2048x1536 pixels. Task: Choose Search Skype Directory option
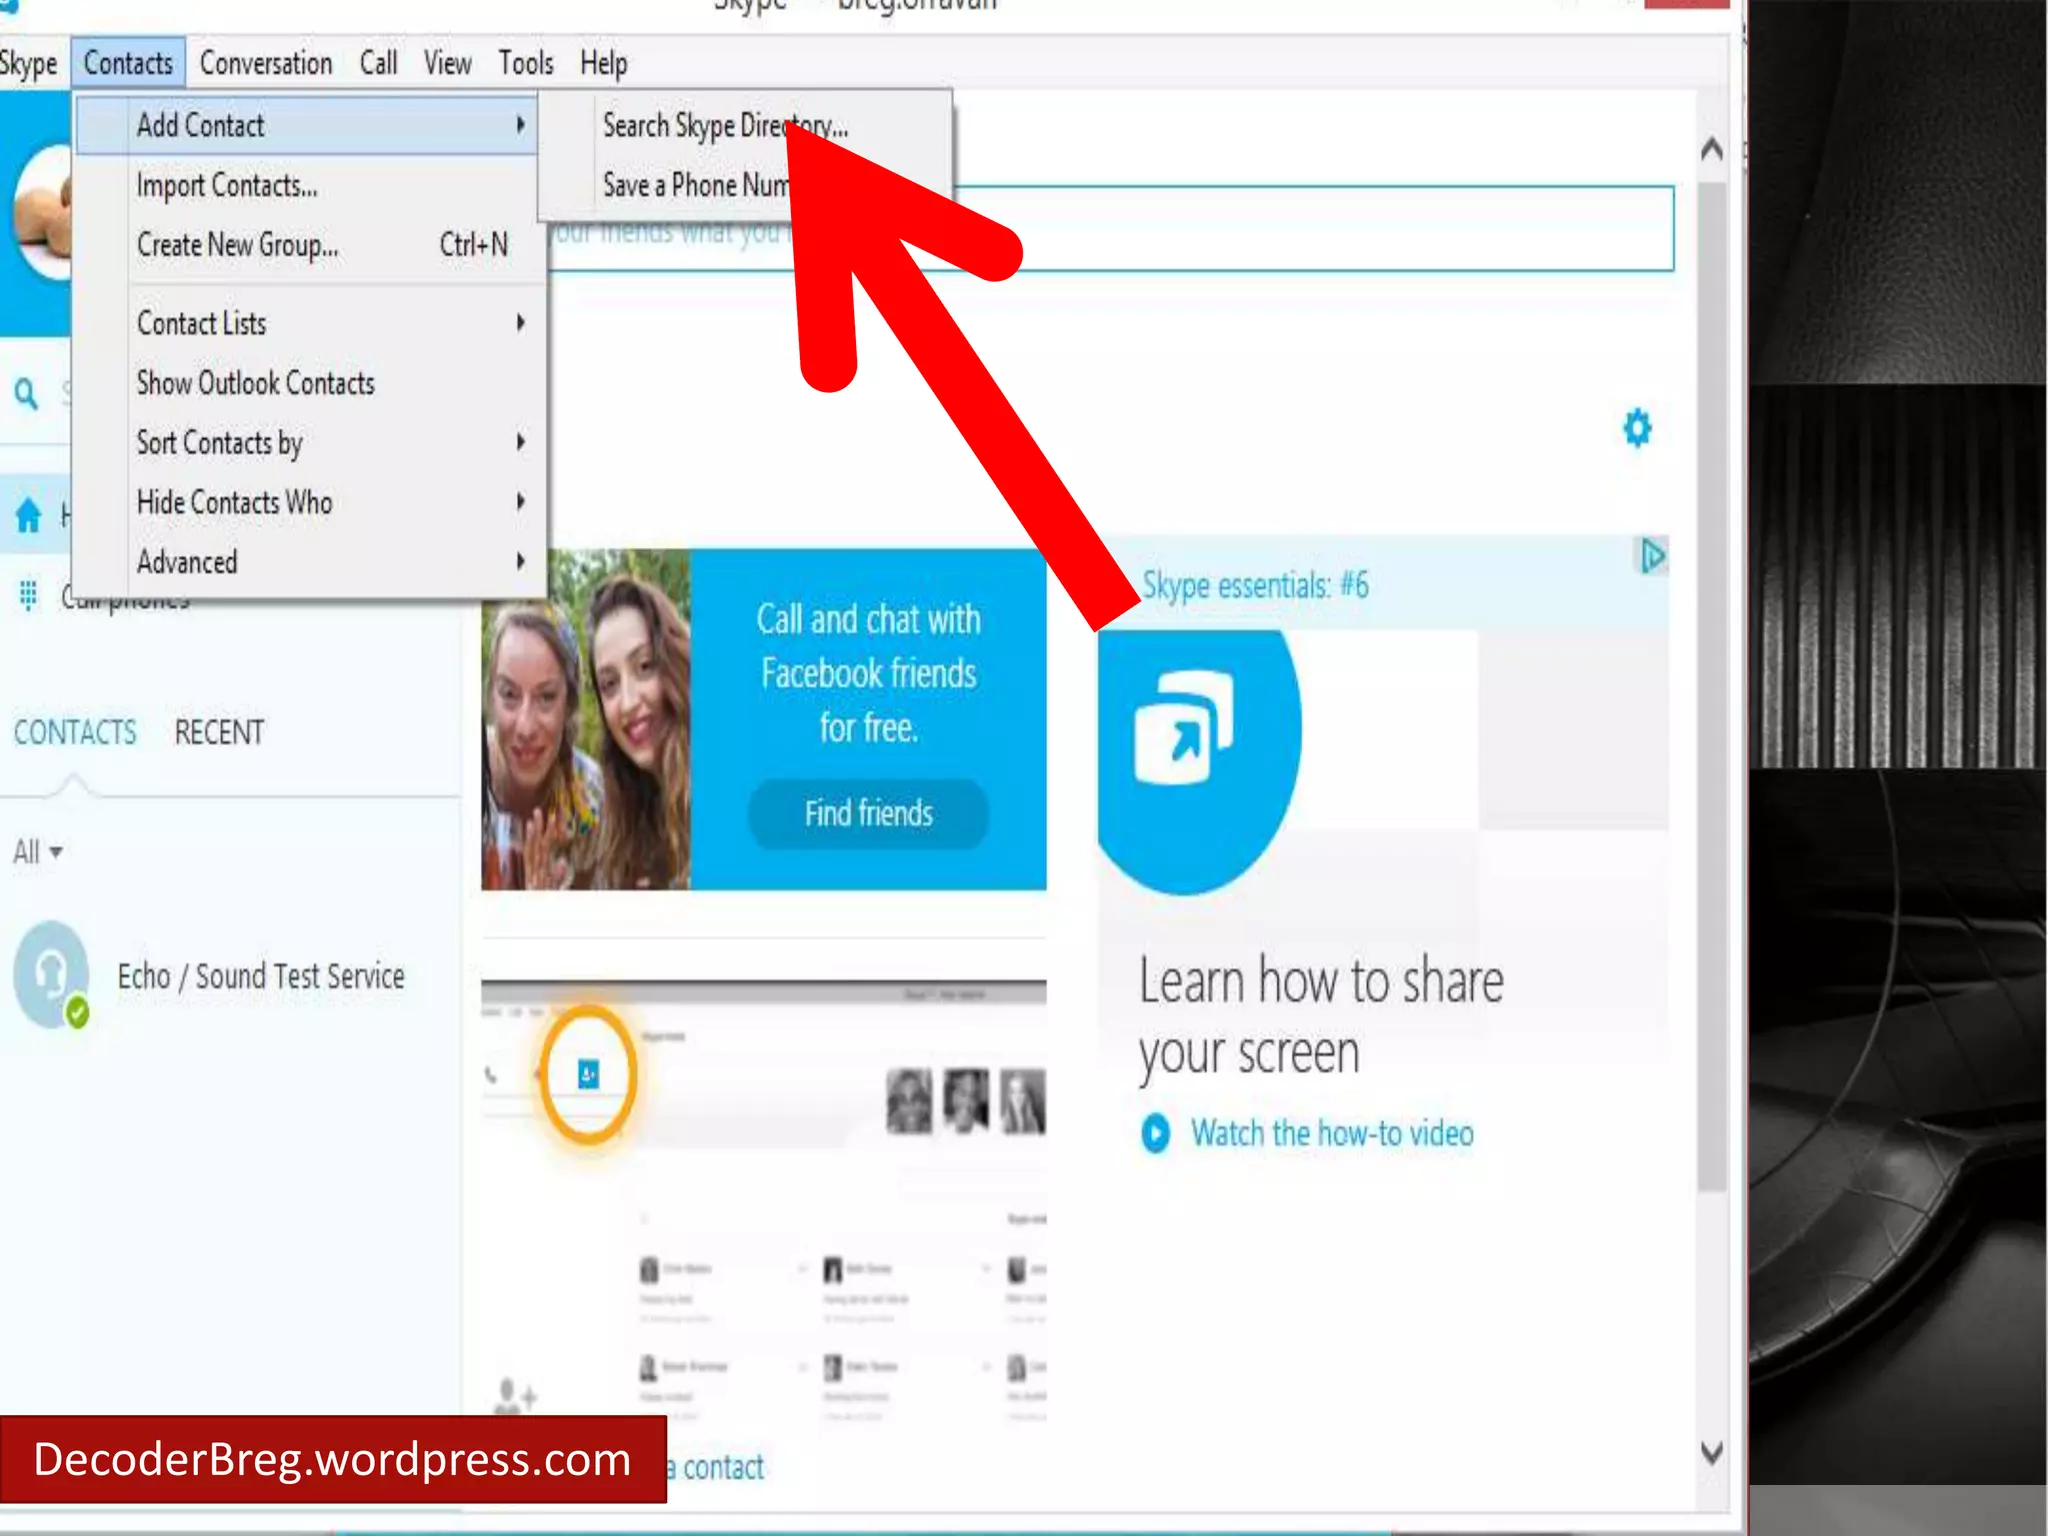pos(725,126)
